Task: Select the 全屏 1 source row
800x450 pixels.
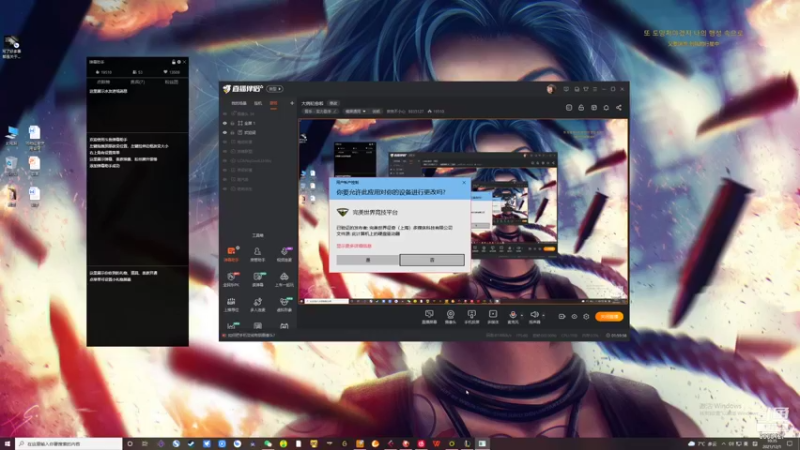Action: (x=258, y=123)
